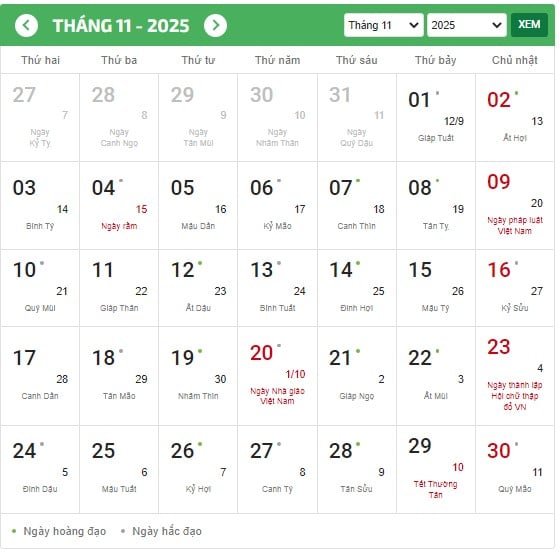Select day 09 Ngày pháp luật Việt Nam
Viewport: 559px width, 554px height.
515,205
